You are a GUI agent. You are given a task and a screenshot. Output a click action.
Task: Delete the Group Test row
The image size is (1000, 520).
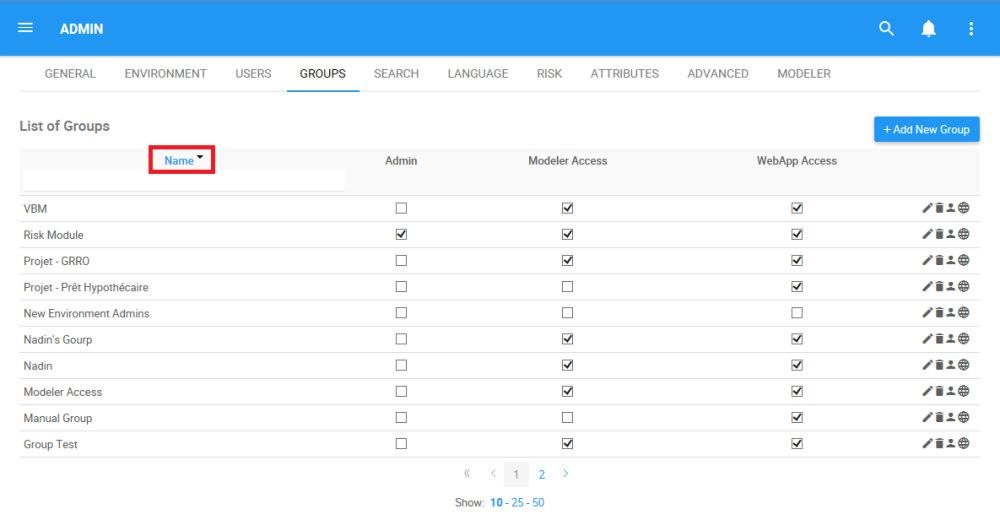[939, 443]
